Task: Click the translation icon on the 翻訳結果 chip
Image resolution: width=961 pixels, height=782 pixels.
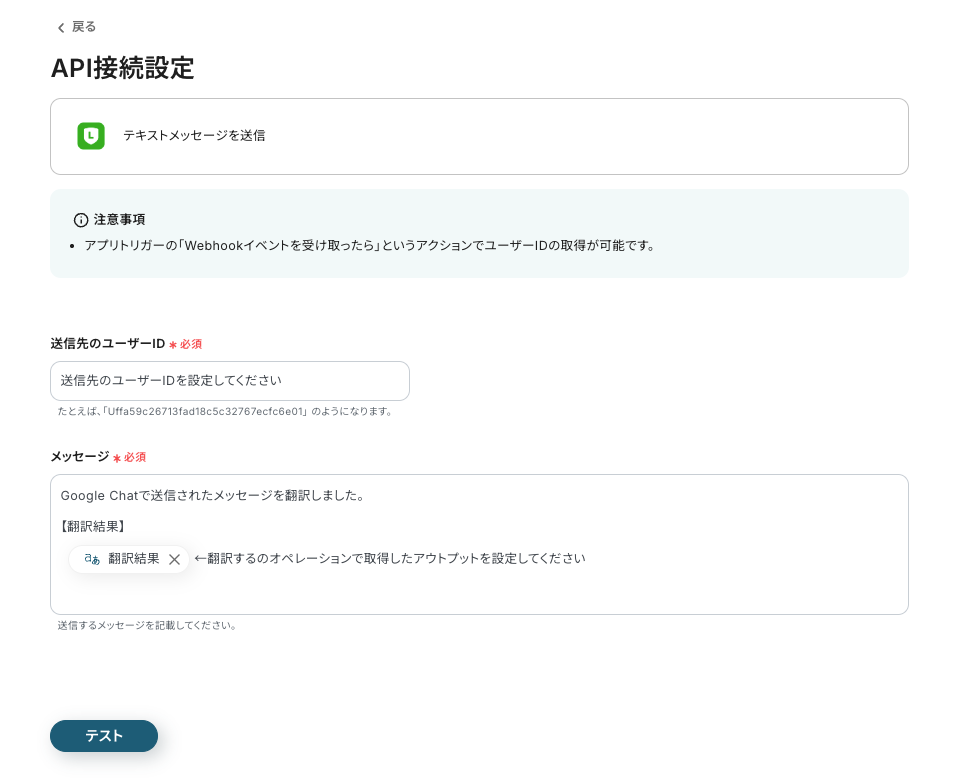Action: pos(92,559)
